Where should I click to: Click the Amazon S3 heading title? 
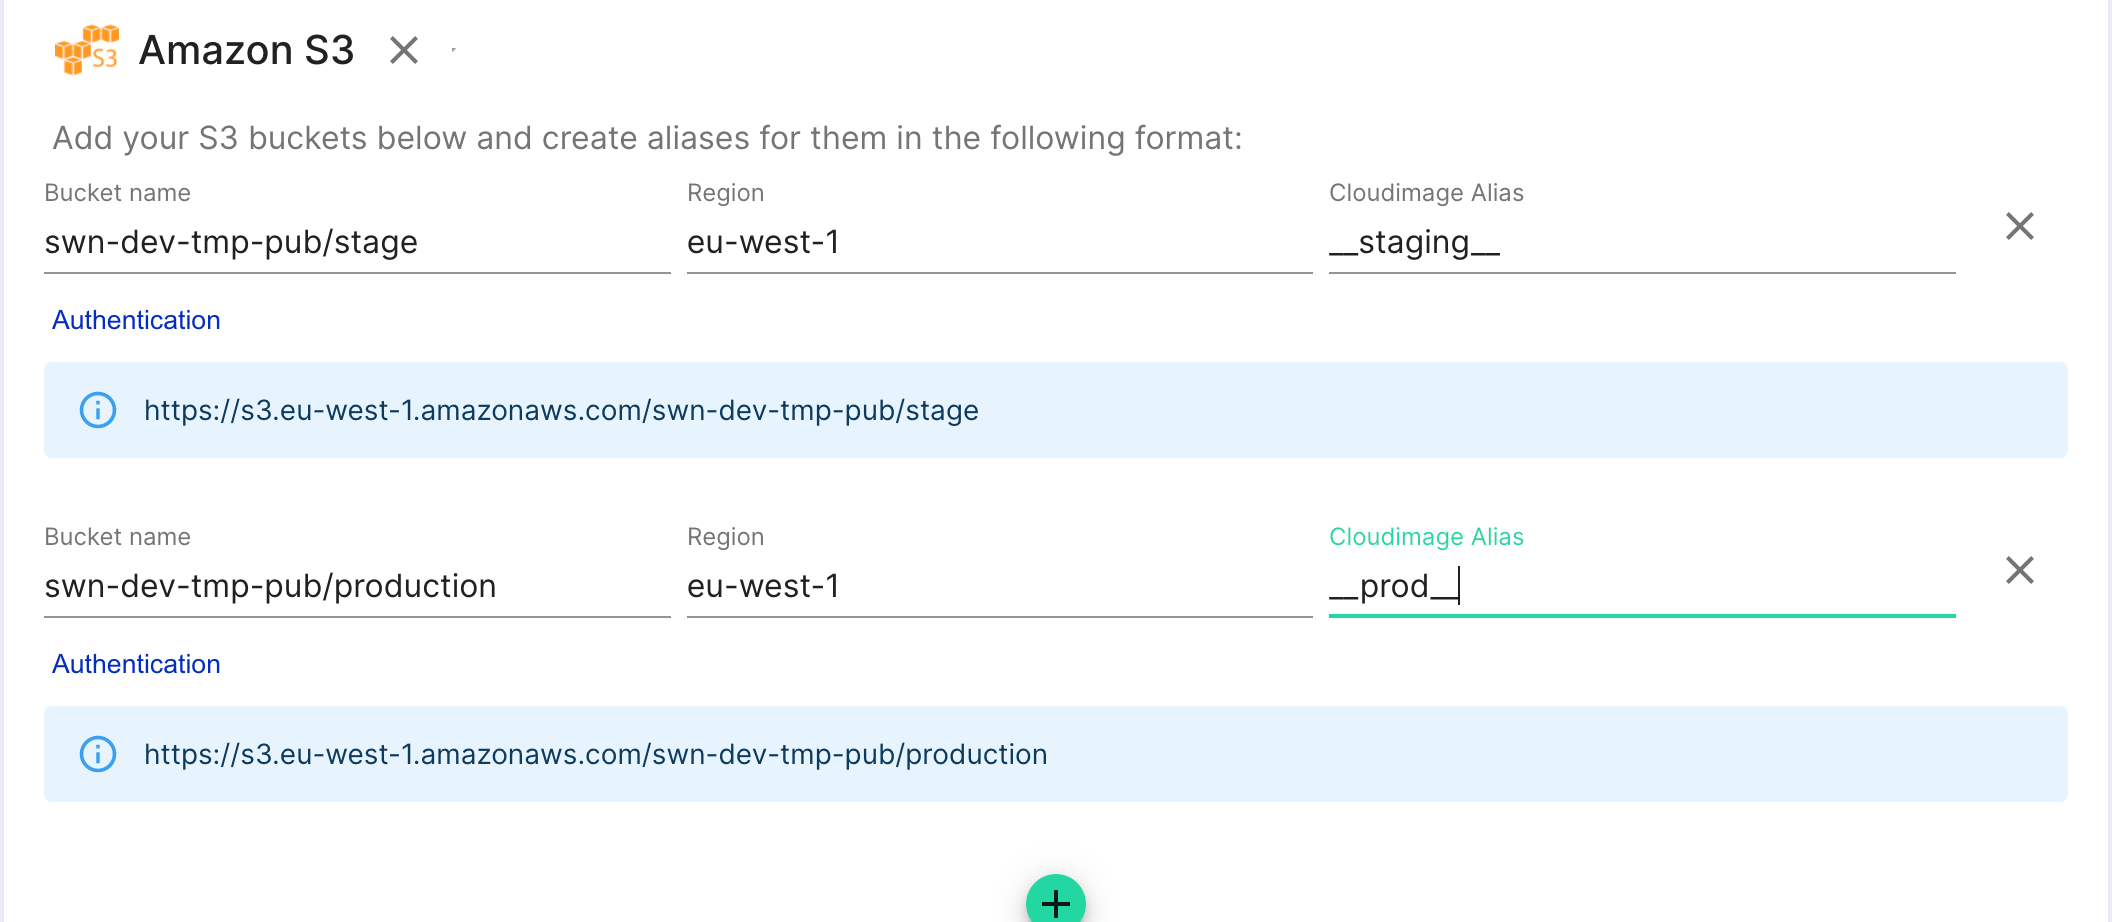click(246, 50)
